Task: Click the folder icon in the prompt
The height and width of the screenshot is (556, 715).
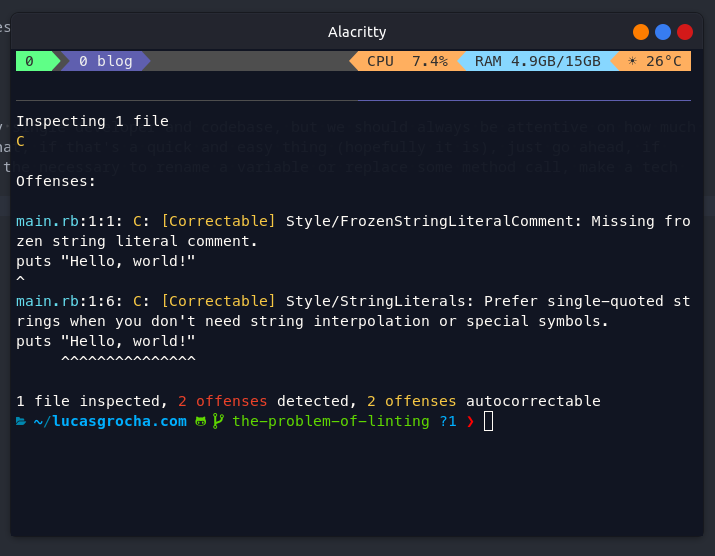Action: pos(21,421)
